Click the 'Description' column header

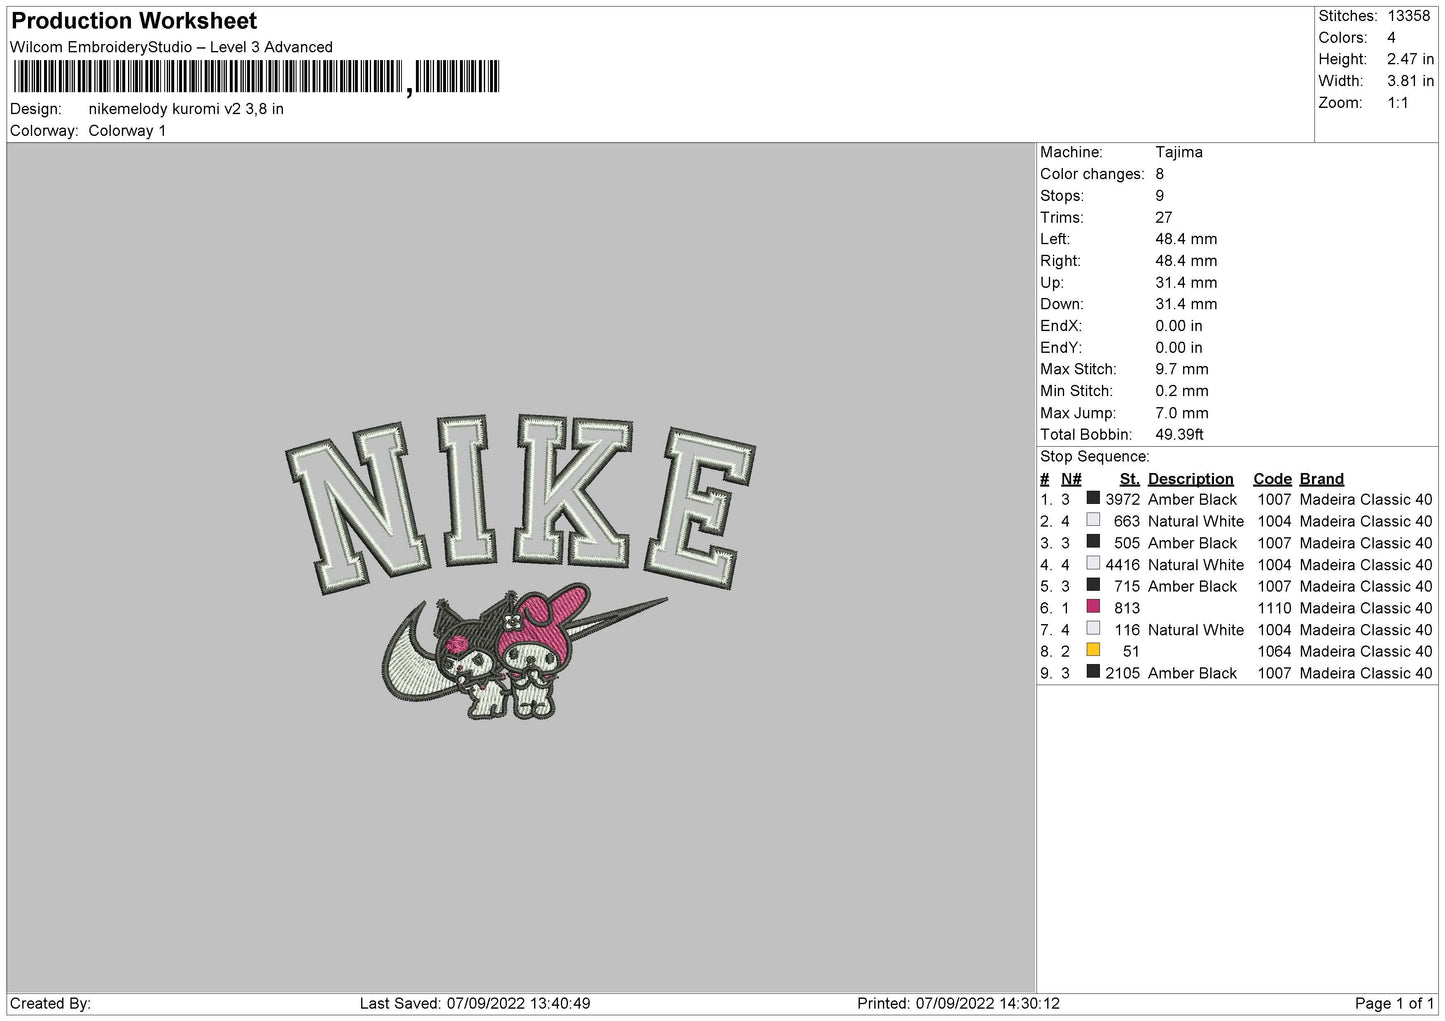point(1190,479)
